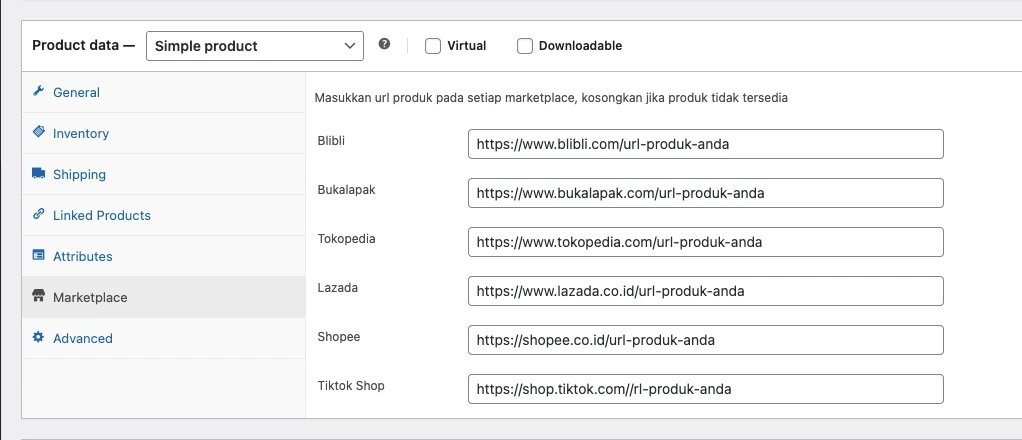Click the Advanced gear icon
Viewport: 1022px width, 440px height.
tap(38, 337)
